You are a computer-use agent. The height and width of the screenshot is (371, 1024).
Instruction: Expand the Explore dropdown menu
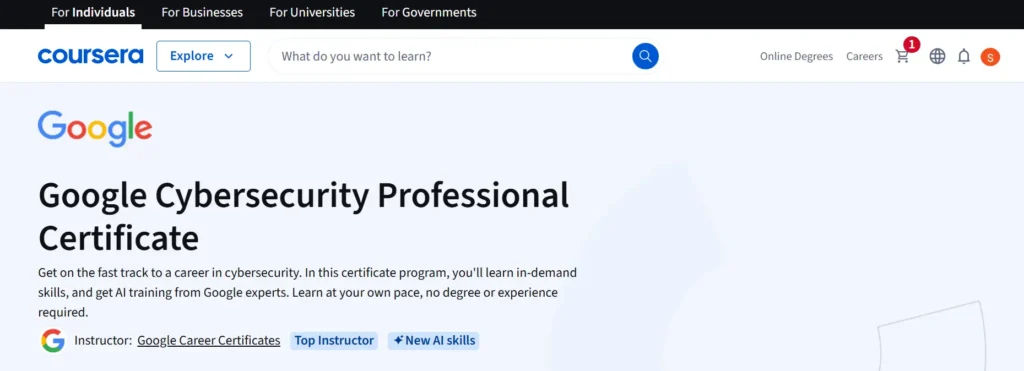[203, 56]
